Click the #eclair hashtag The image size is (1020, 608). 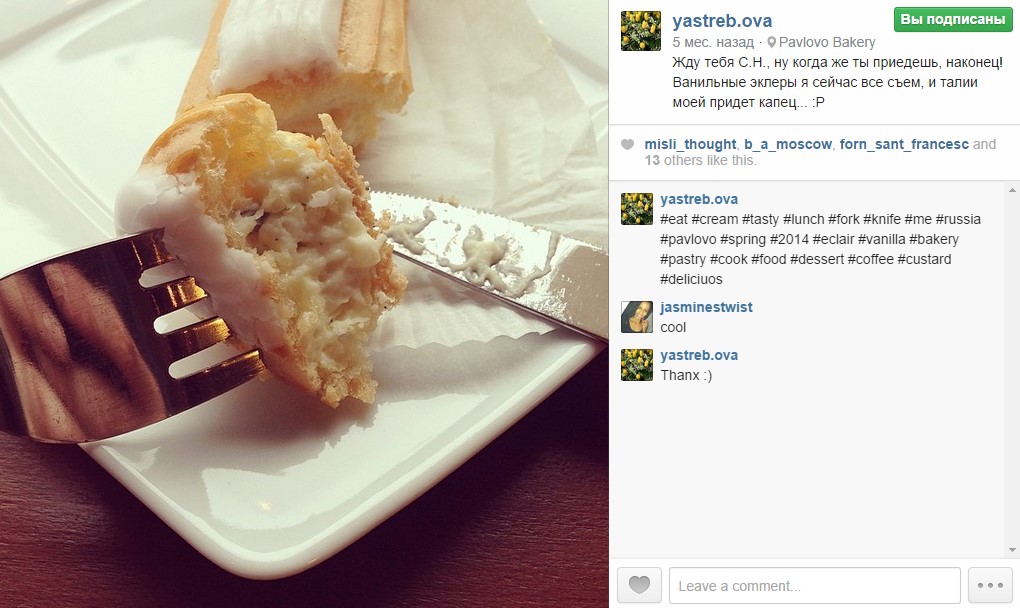click(833, 239)
